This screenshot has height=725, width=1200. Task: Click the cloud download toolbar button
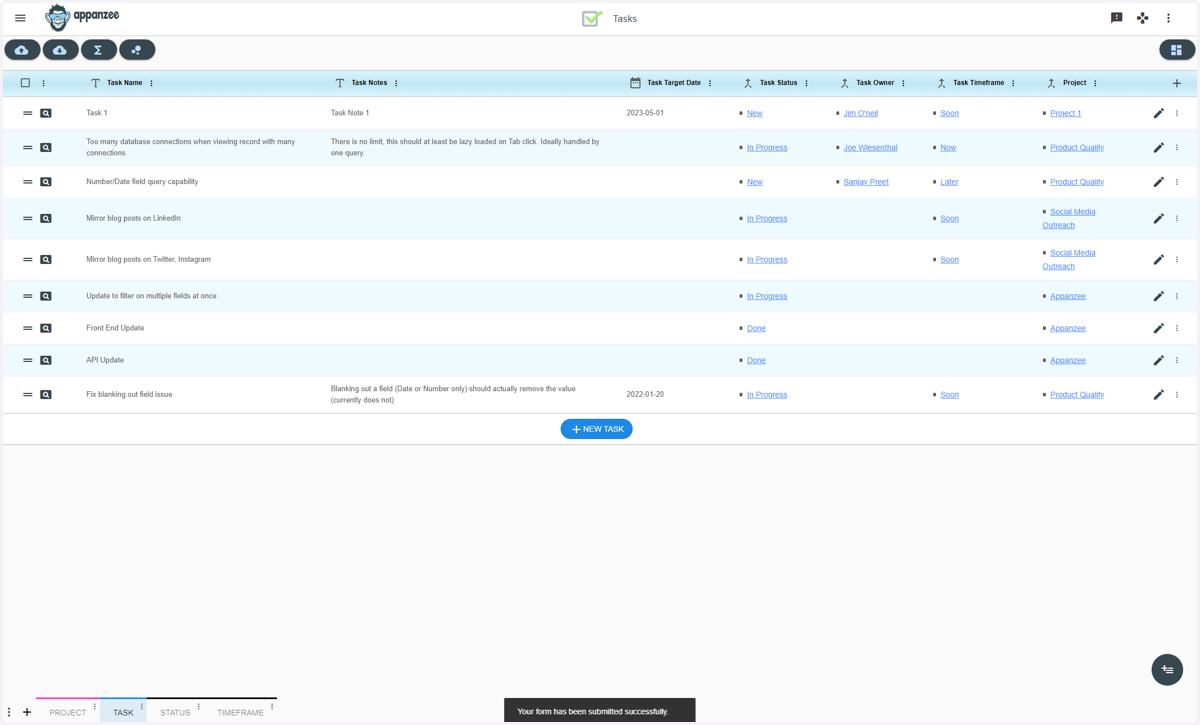coord(60,50)
